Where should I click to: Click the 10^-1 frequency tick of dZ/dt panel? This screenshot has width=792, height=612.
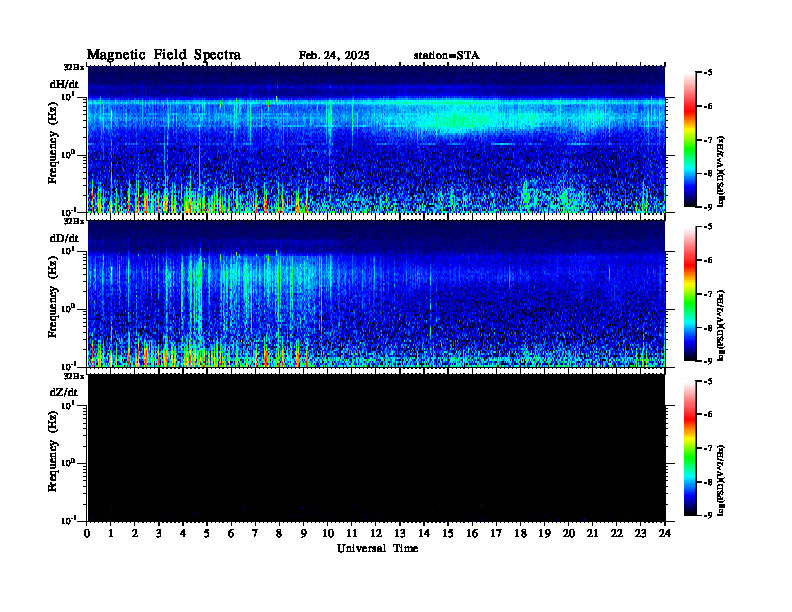point(68,520)
